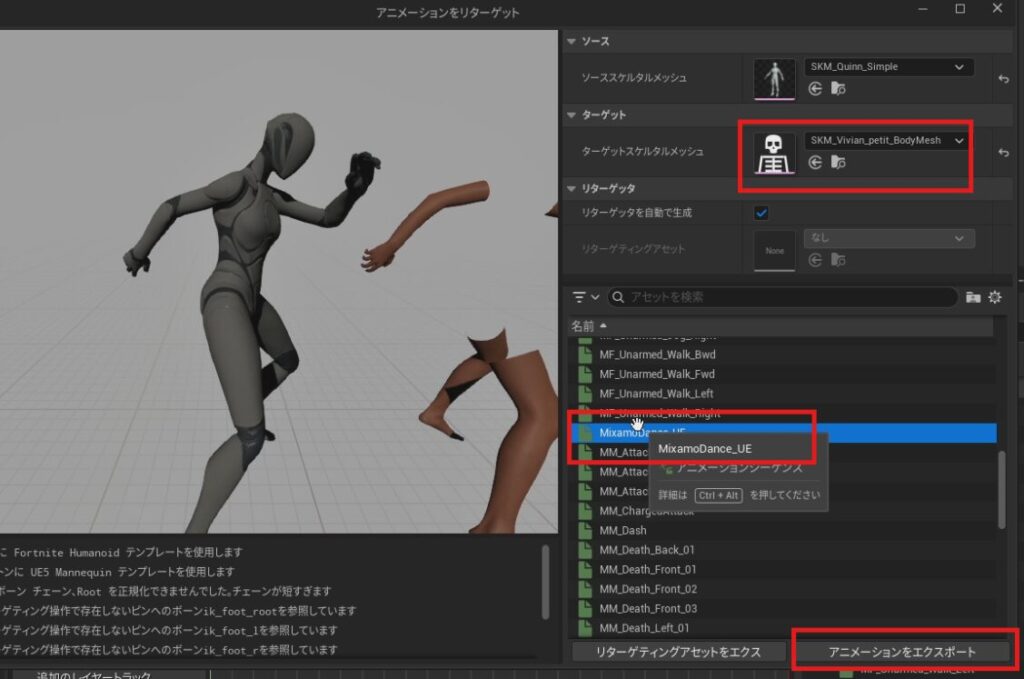The image size is (1024, 679).
Task: Click the retargeting asset use-selected arrow icon
Action: click(x=815, y=260)
